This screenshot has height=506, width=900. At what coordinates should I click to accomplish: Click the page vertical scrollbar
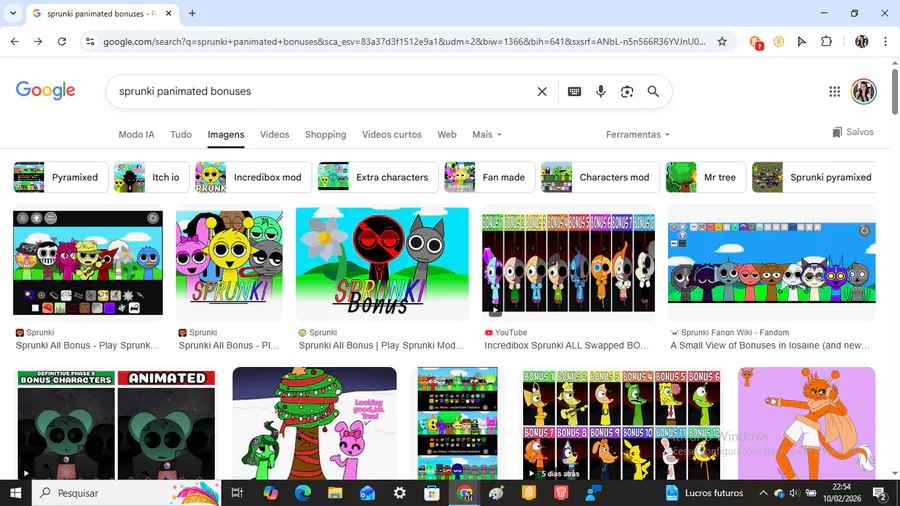click(x=895, y=92)
